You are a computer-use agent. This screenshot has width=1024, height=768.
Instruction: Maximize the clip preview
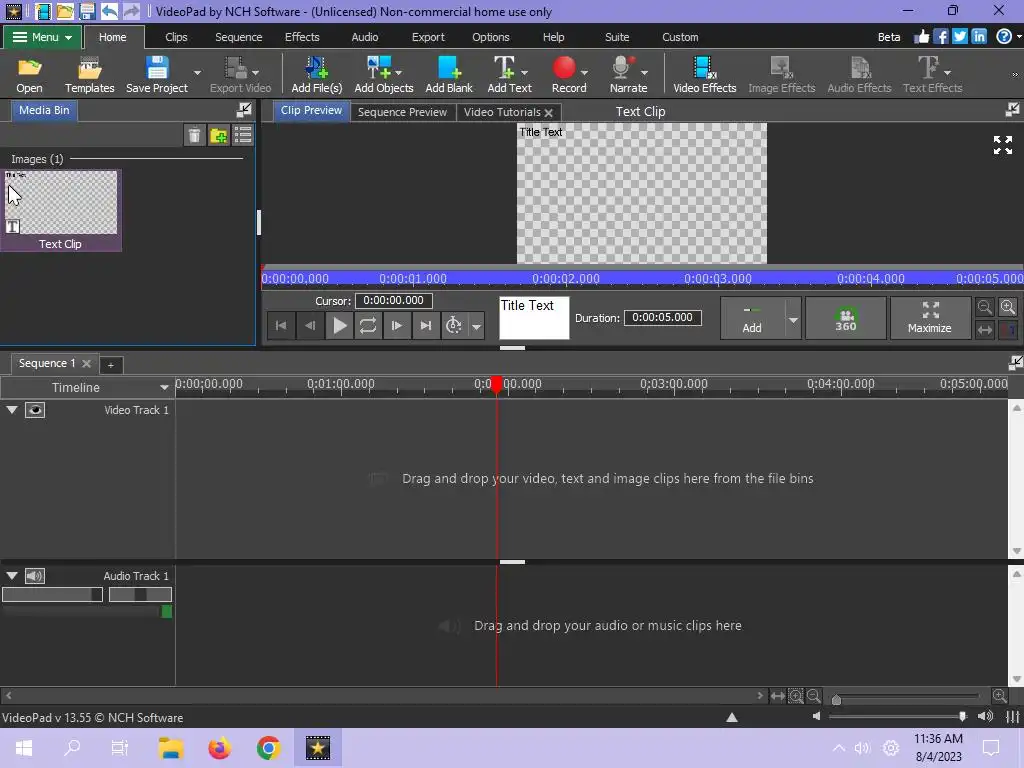point(929,318)
